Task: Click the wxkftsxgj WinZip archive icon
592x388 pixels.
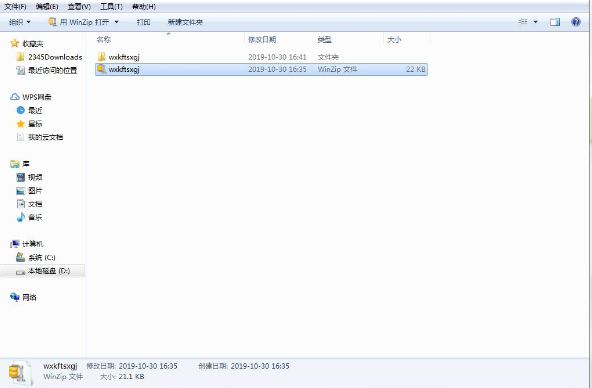Action: (x=101, y=69)
